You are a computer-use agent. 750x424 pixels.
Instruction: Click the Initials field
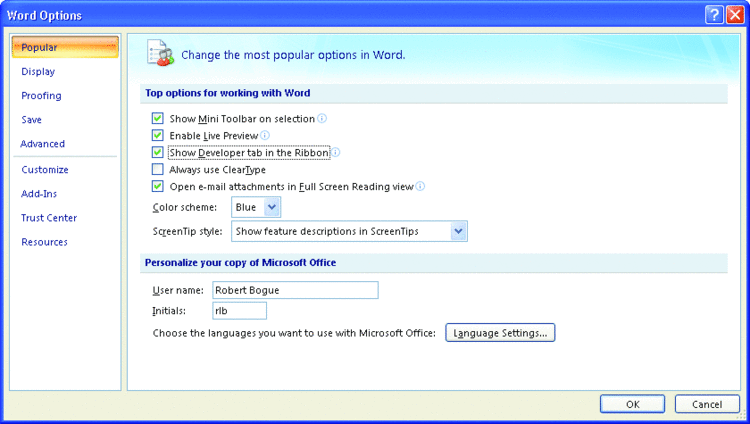[x=239, y=311]
